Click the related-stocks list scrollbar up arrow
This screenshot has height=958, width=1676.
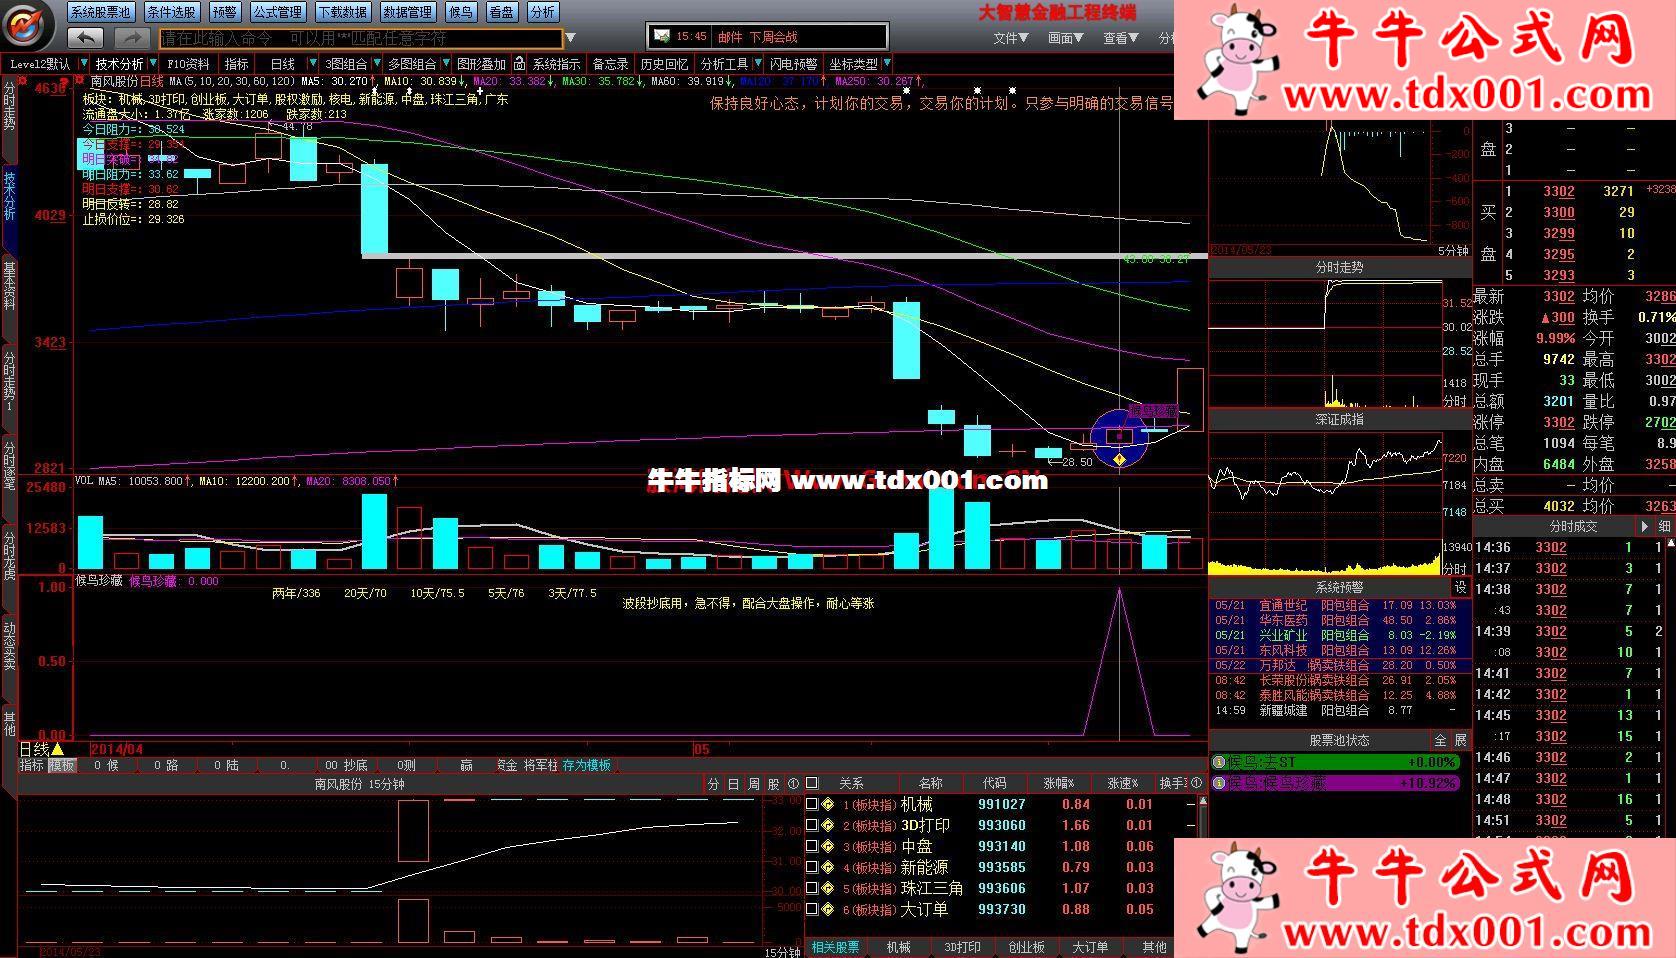pyautogui.click(x=1203, y=802)
